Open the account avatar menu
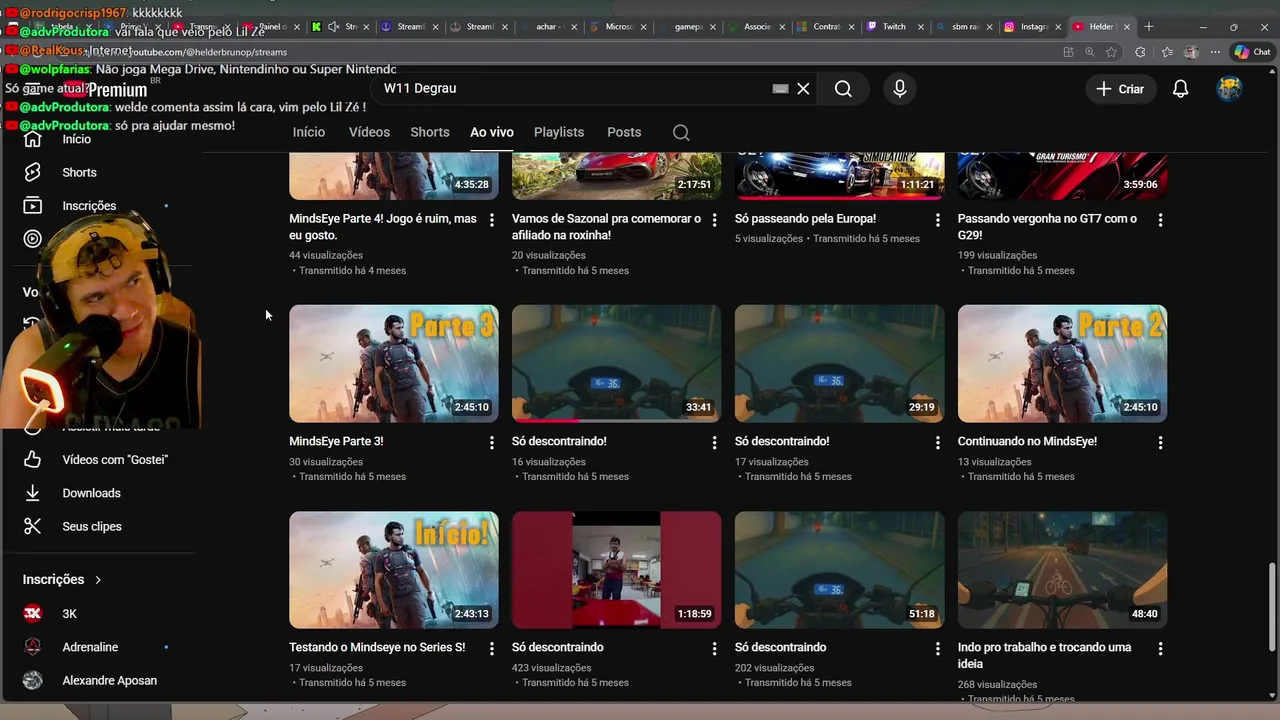The width and height of the screenshot is (1280, 720). [x=1229, y=89]
